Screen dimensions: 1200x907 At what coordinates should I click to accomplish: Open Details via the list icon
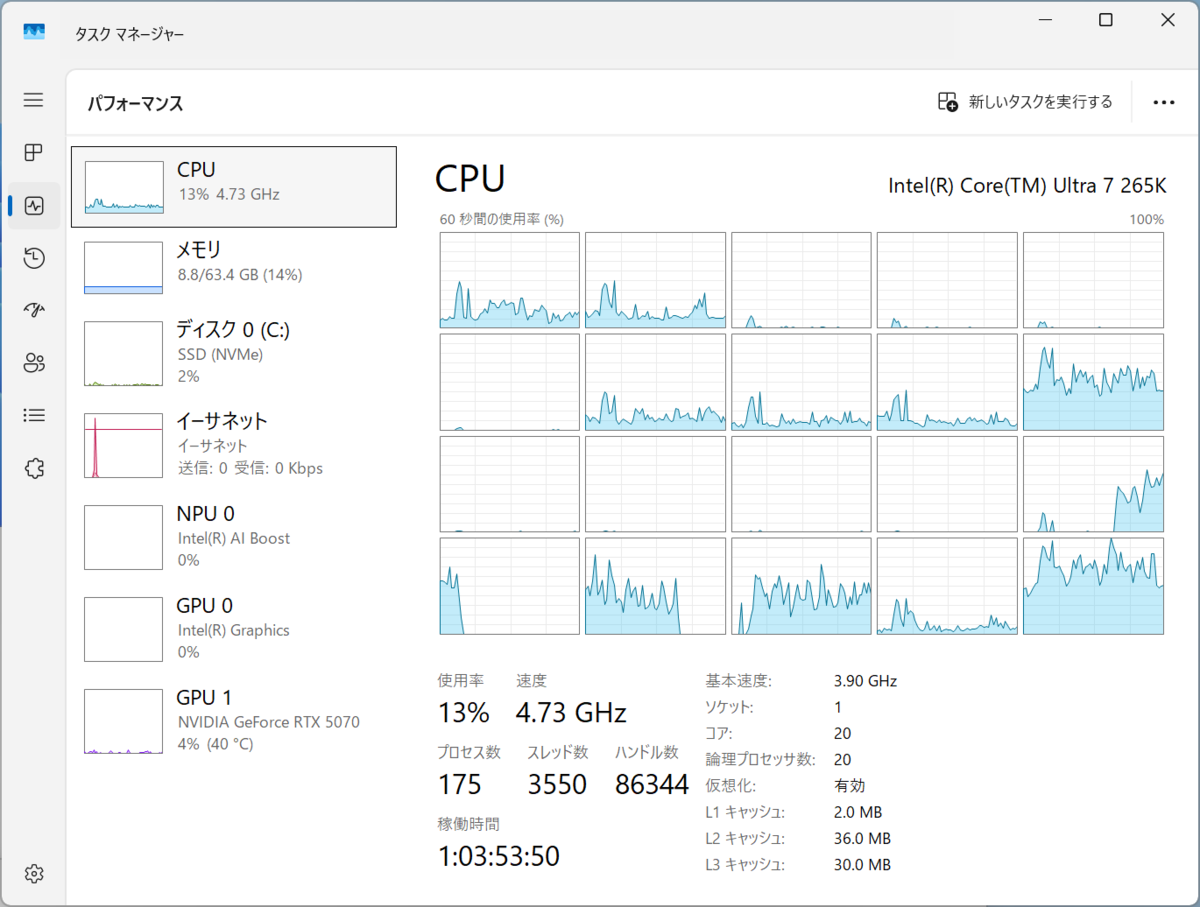coord(33,415)
